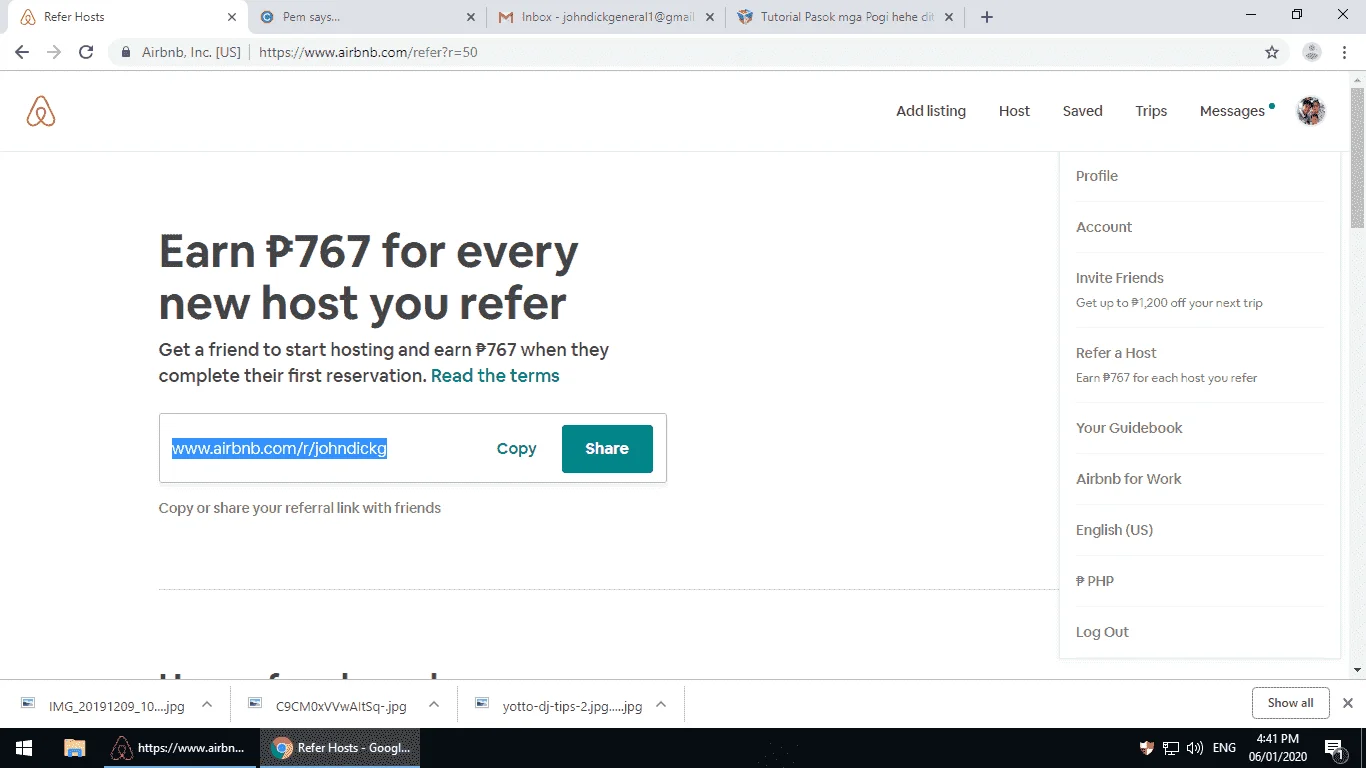Viewport: 1366px width, 768px height.
Task: Open the Chrome profile icon
Action: pyautogui.click(x=1312, y=52)
